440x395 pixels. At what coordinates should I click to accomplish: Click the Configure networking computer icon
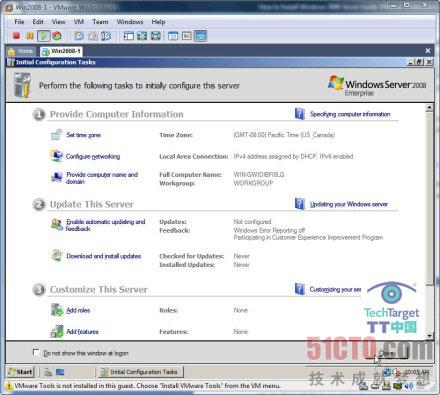57,156
